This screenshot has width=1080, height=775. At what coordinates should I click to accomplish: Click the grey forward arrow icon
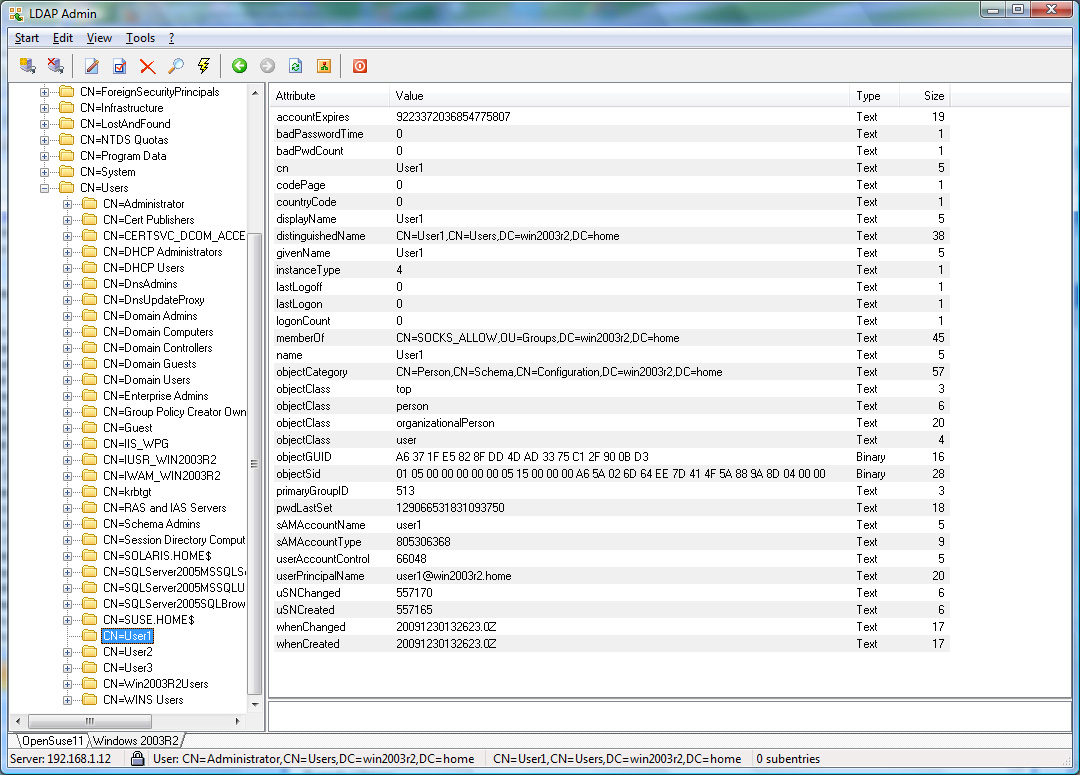point(267,66)
